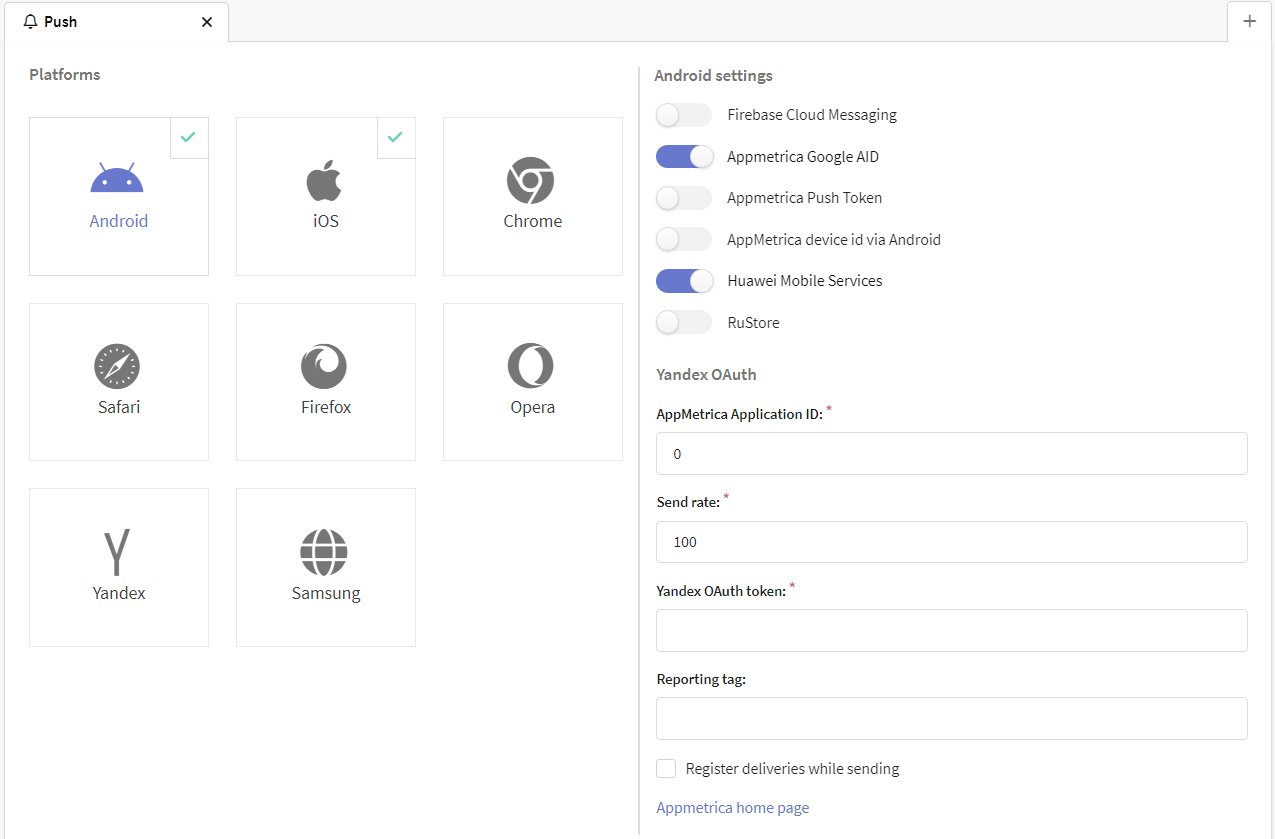Click the Android settings heading
This screenshot has height=839, width=1275.
pos(713,76)
